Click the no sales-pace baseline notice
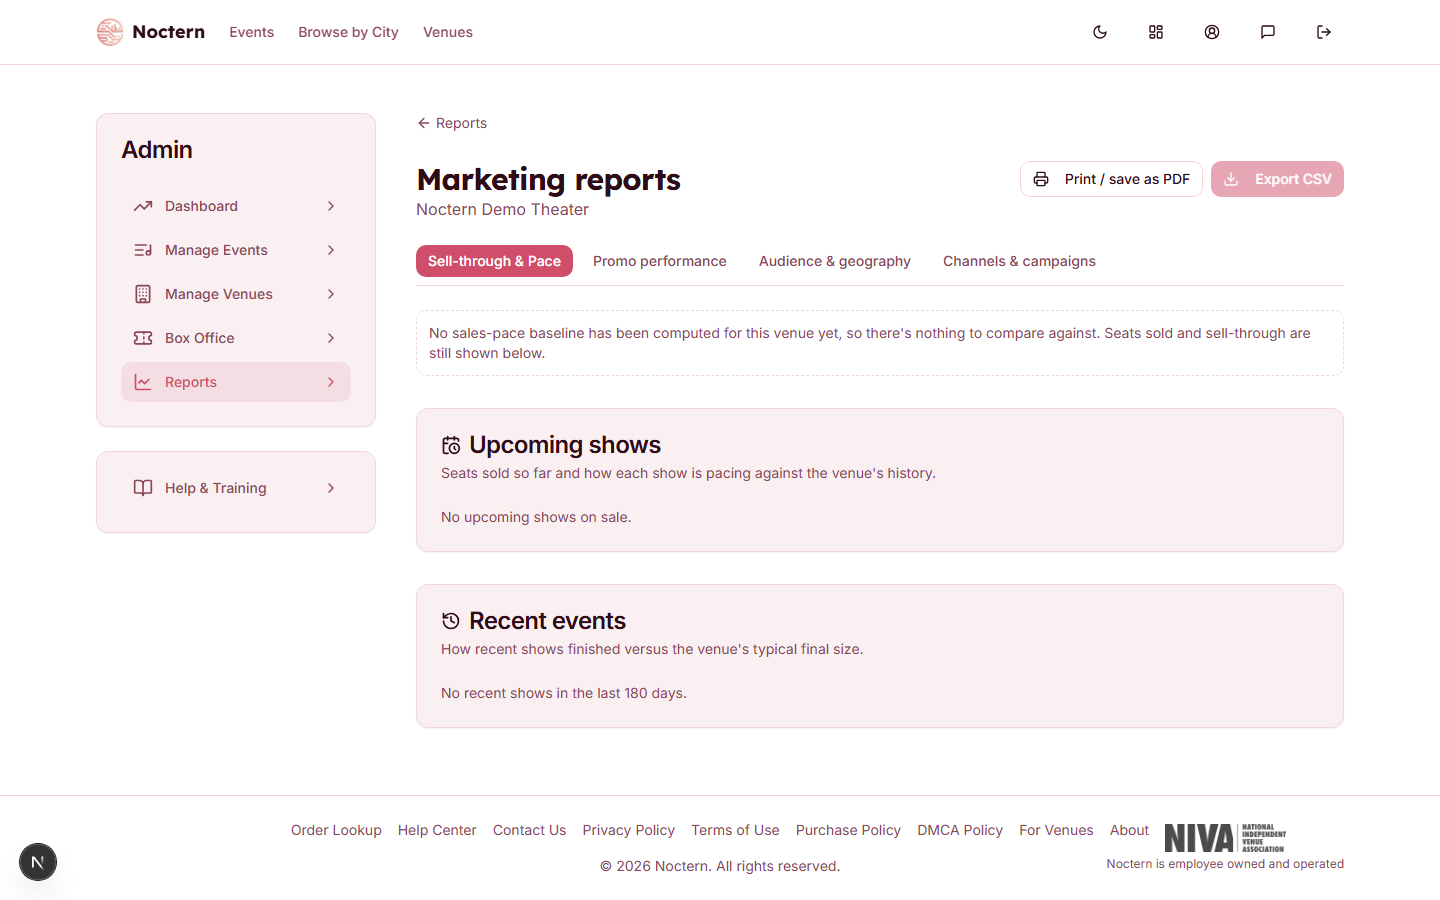Viewport: 1440px width, 900px height. pos(880,343)
